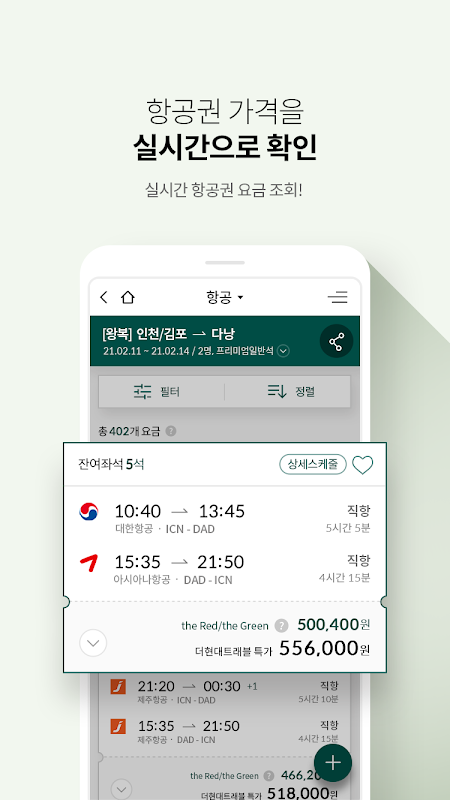Open the 항공 dropdown in title bar
Viewport: 450px width, 800px height.
(224, 297)
